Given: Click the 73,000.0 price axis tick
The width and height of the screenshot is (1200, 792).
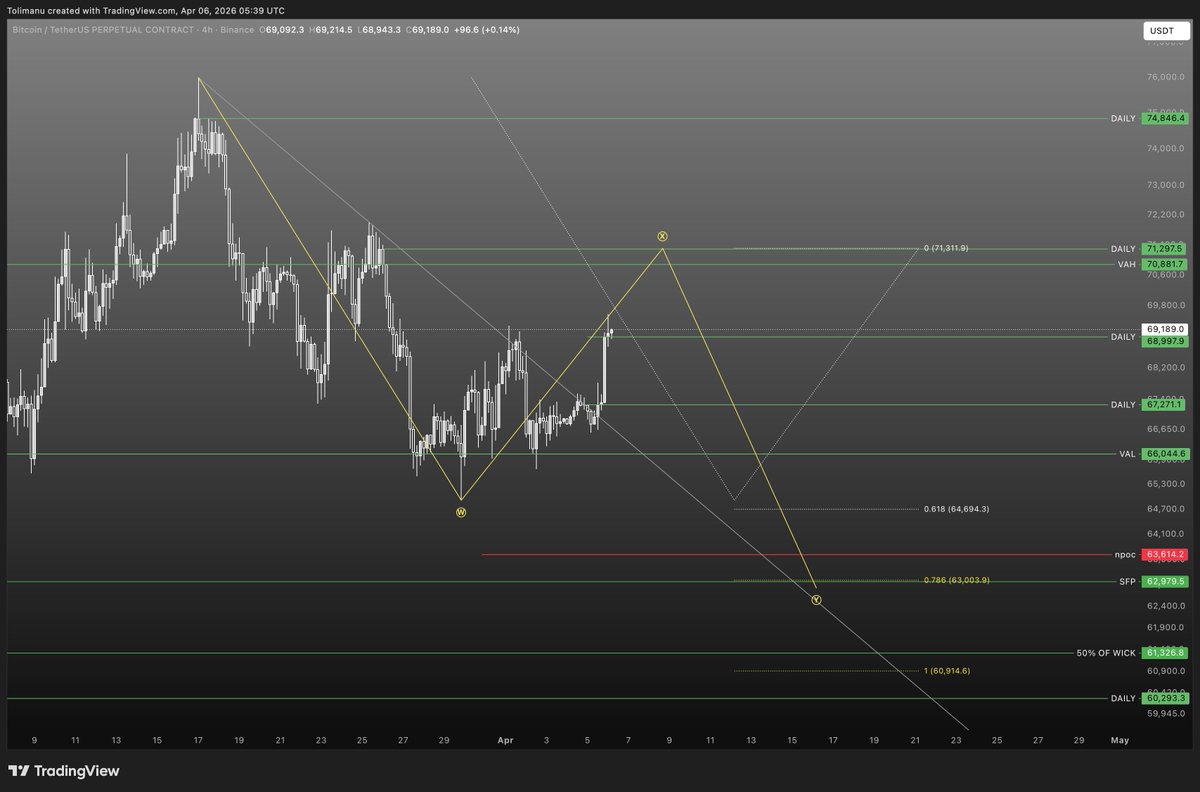Looking at the screenshot, I should (1166, 185).
